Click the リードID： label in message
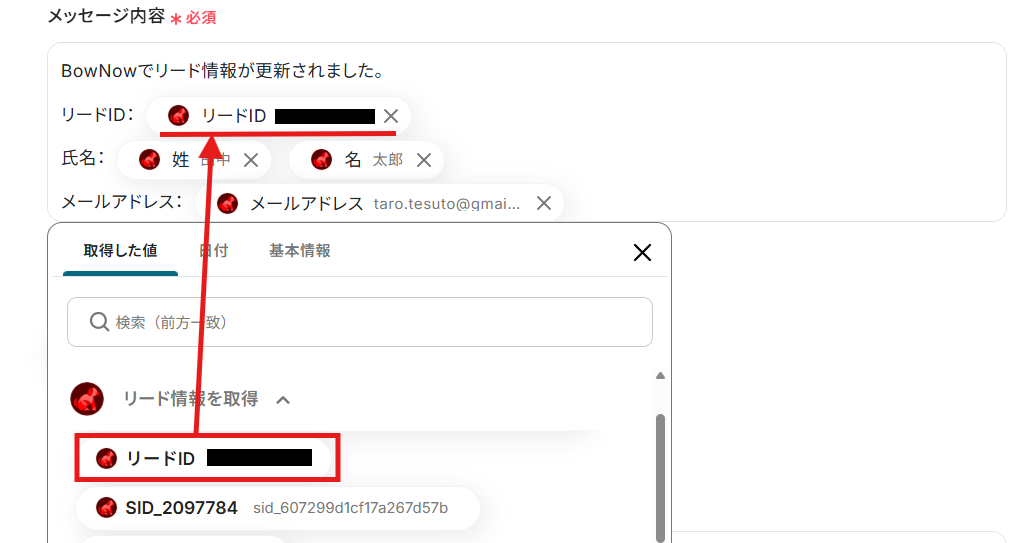 [97, 115]
